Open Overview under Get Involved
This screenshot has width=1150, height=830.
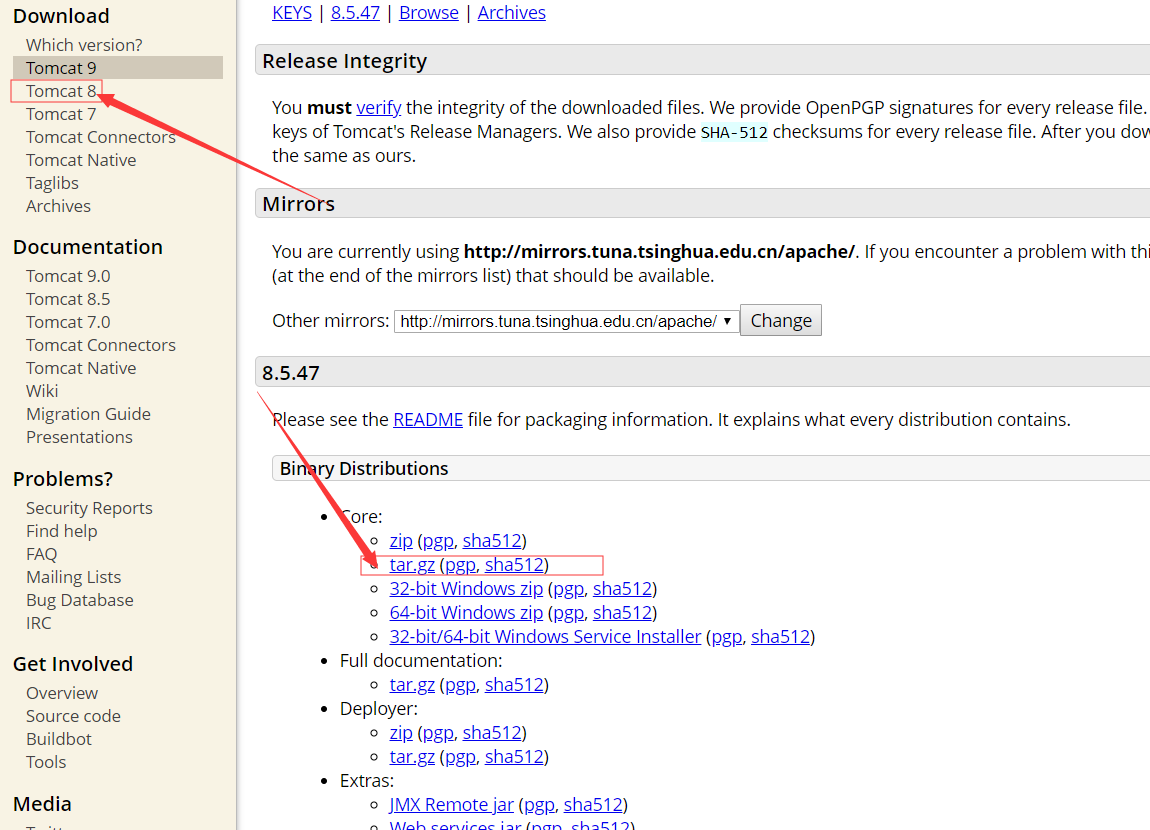pyautogui.click(x=62, y=693)
